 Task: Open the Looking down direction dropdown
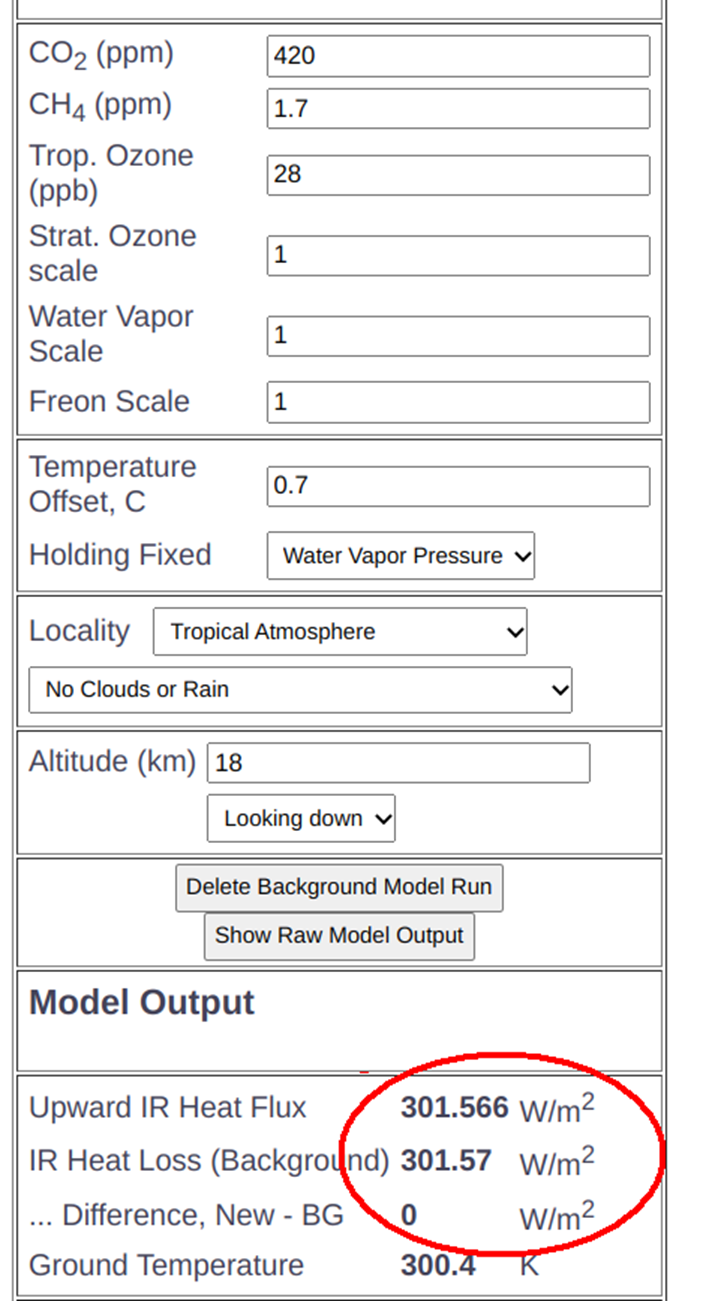click(x=301, y=818)
